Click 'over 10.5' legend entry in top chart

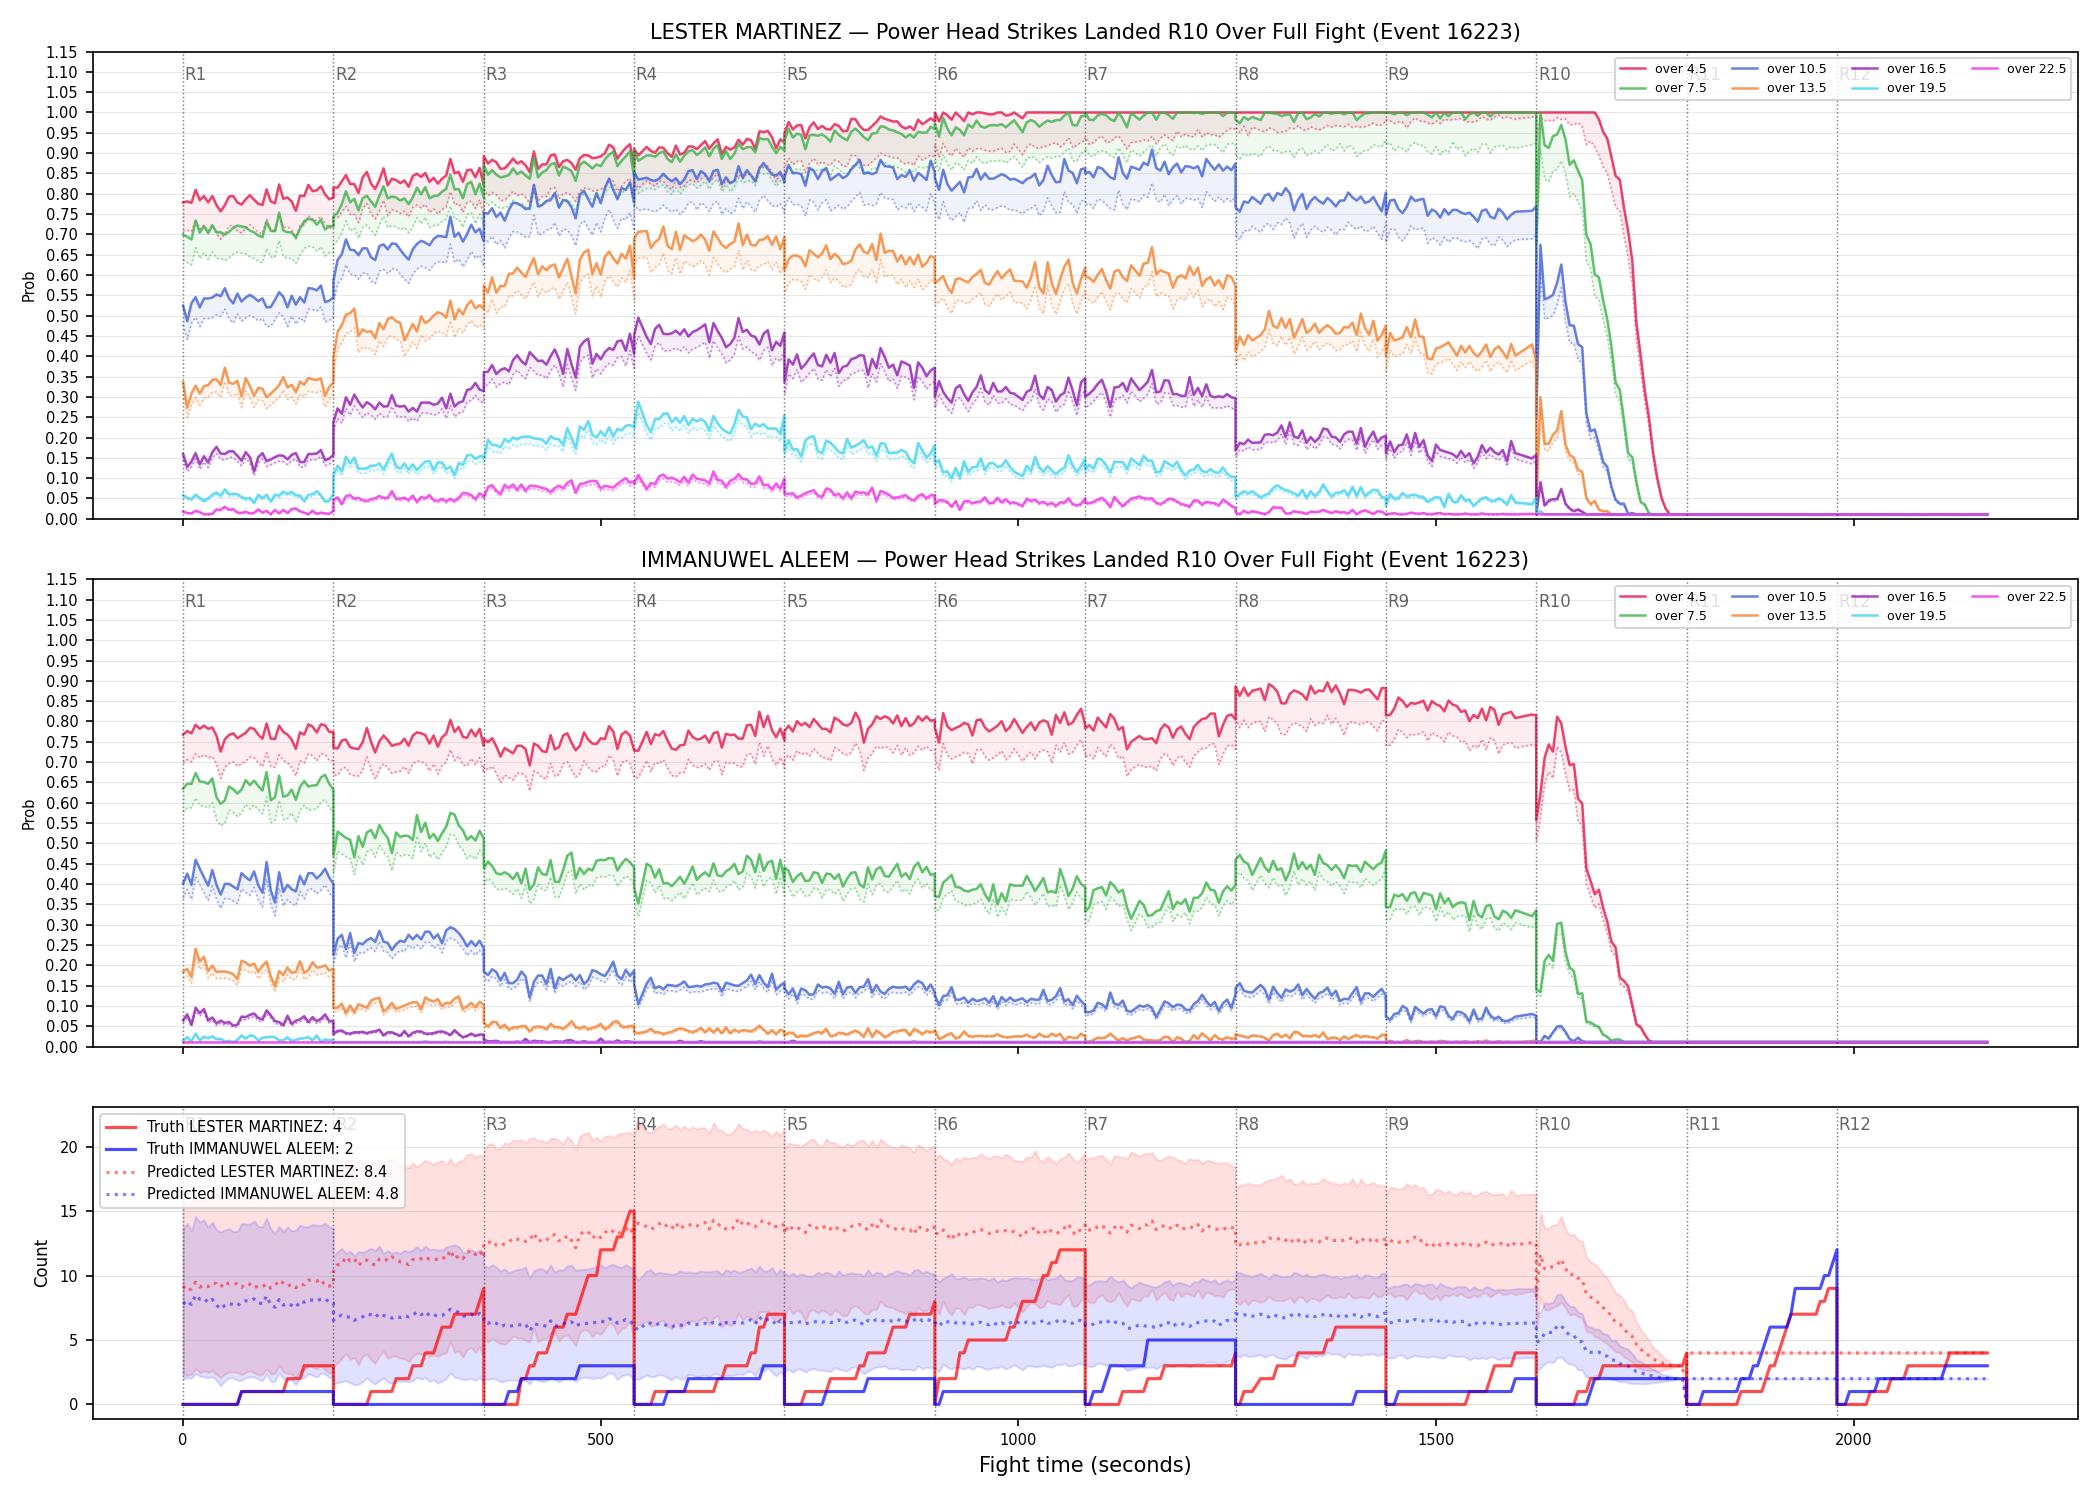pos(1779,69)
